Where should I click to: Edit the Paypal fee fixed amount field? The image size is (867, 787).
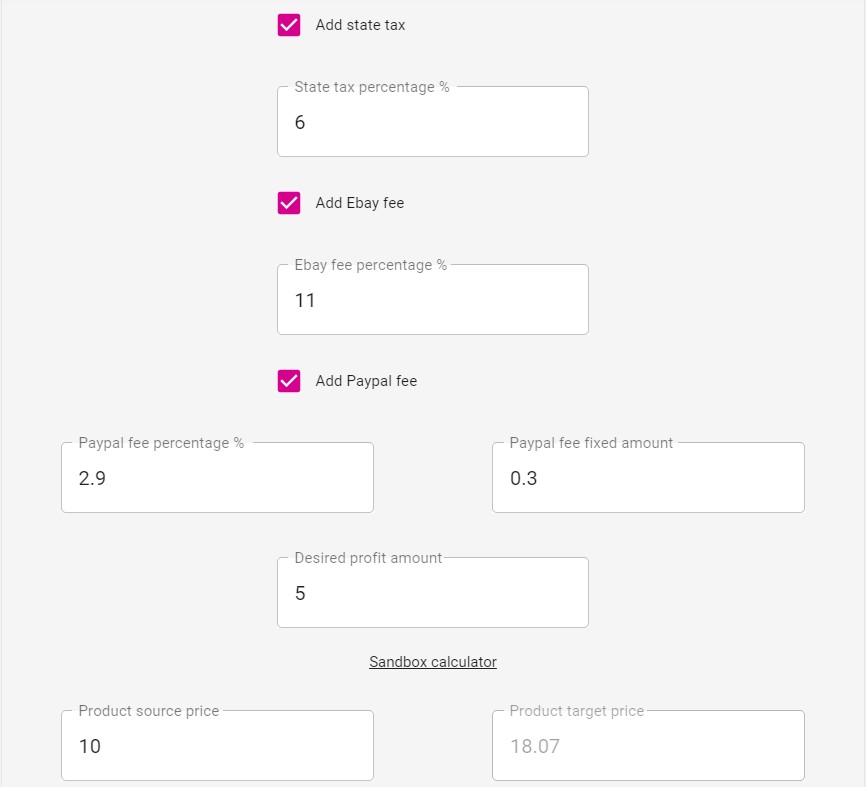[x=648, y=478]
